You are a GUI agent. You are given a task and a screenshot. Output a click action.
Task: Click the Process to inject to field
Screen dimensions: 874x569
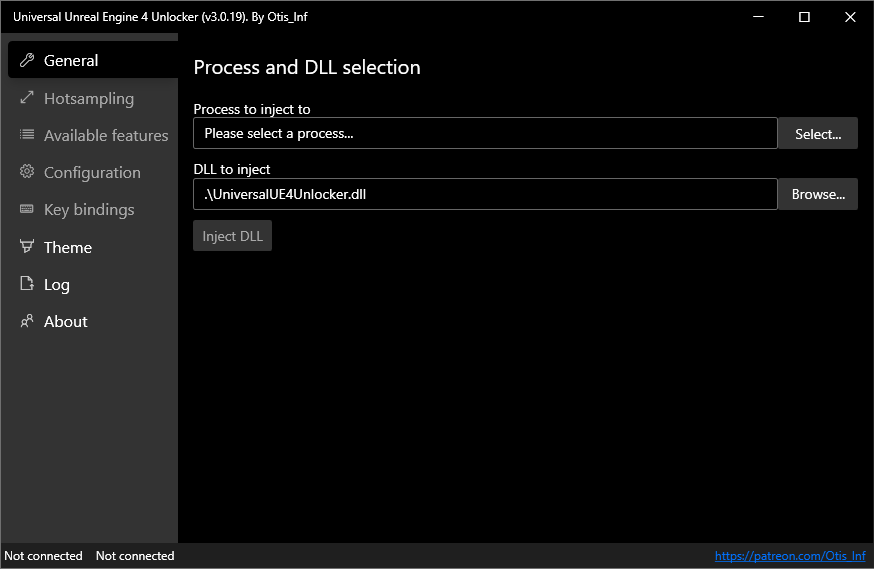point(485,133)
